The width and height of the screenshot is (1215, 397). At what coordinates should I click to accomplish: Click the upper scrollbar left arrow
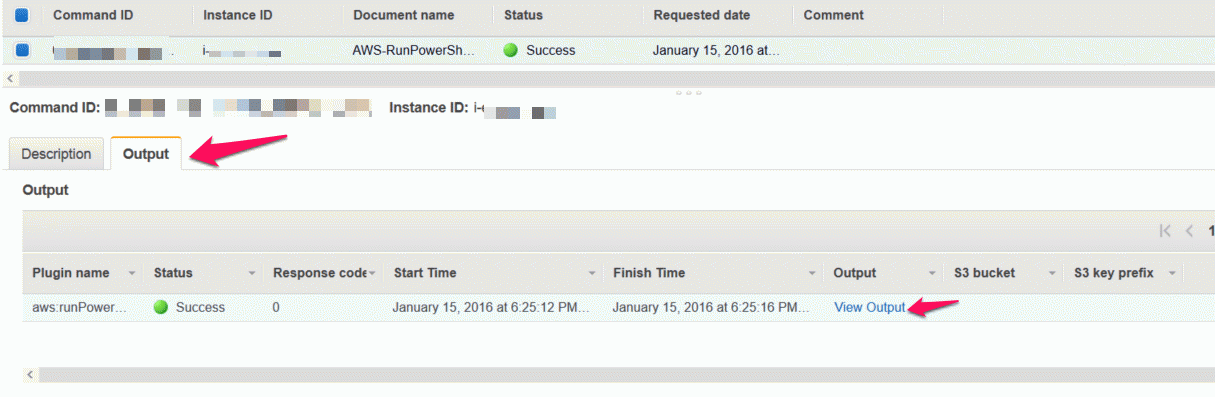pos(10,77)
